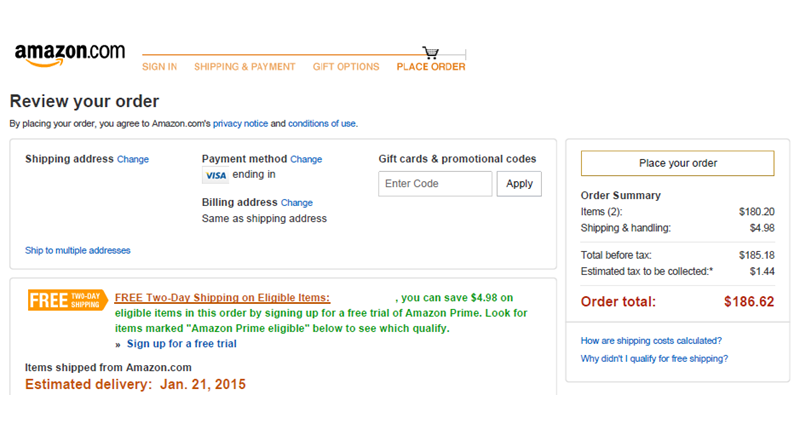Click the Enter Code promo field
The width and height of the screenshot is (800, 428).
click(x=435, y=184)
